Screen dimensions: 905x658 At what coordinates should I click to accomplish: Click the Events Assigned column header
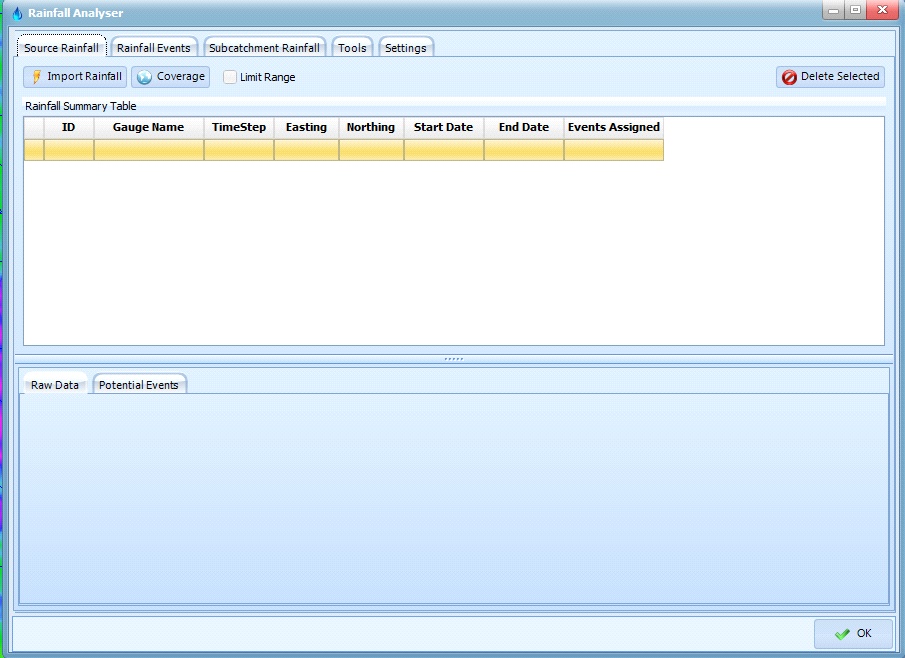[613, 128]
